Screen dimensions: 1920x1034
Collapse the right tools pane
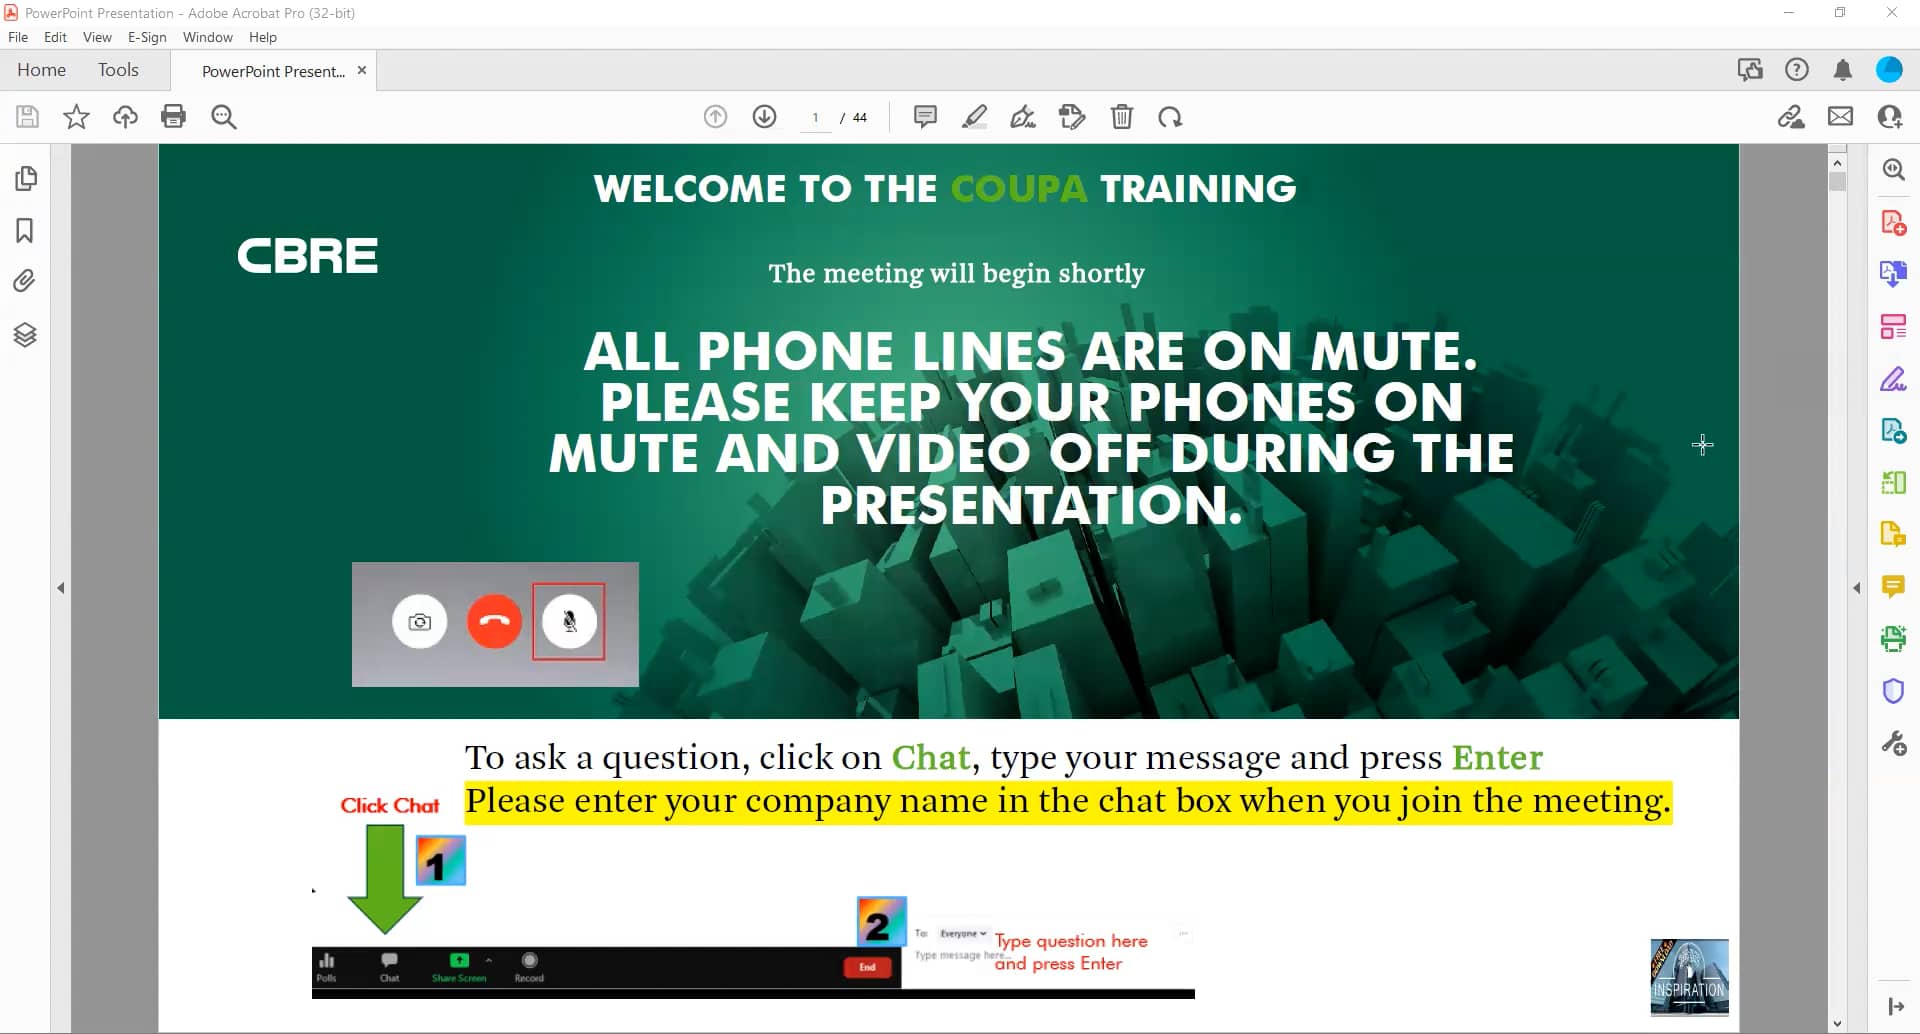pos(1856,587)
